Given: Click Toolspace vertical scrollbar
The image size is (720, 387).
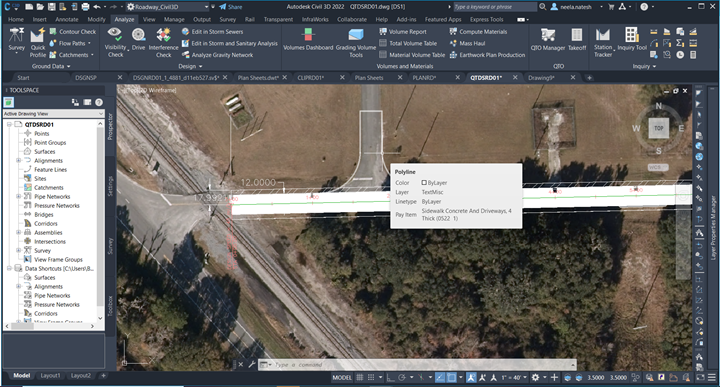Looking at the screenshot, I should click(x=100, y=220).
